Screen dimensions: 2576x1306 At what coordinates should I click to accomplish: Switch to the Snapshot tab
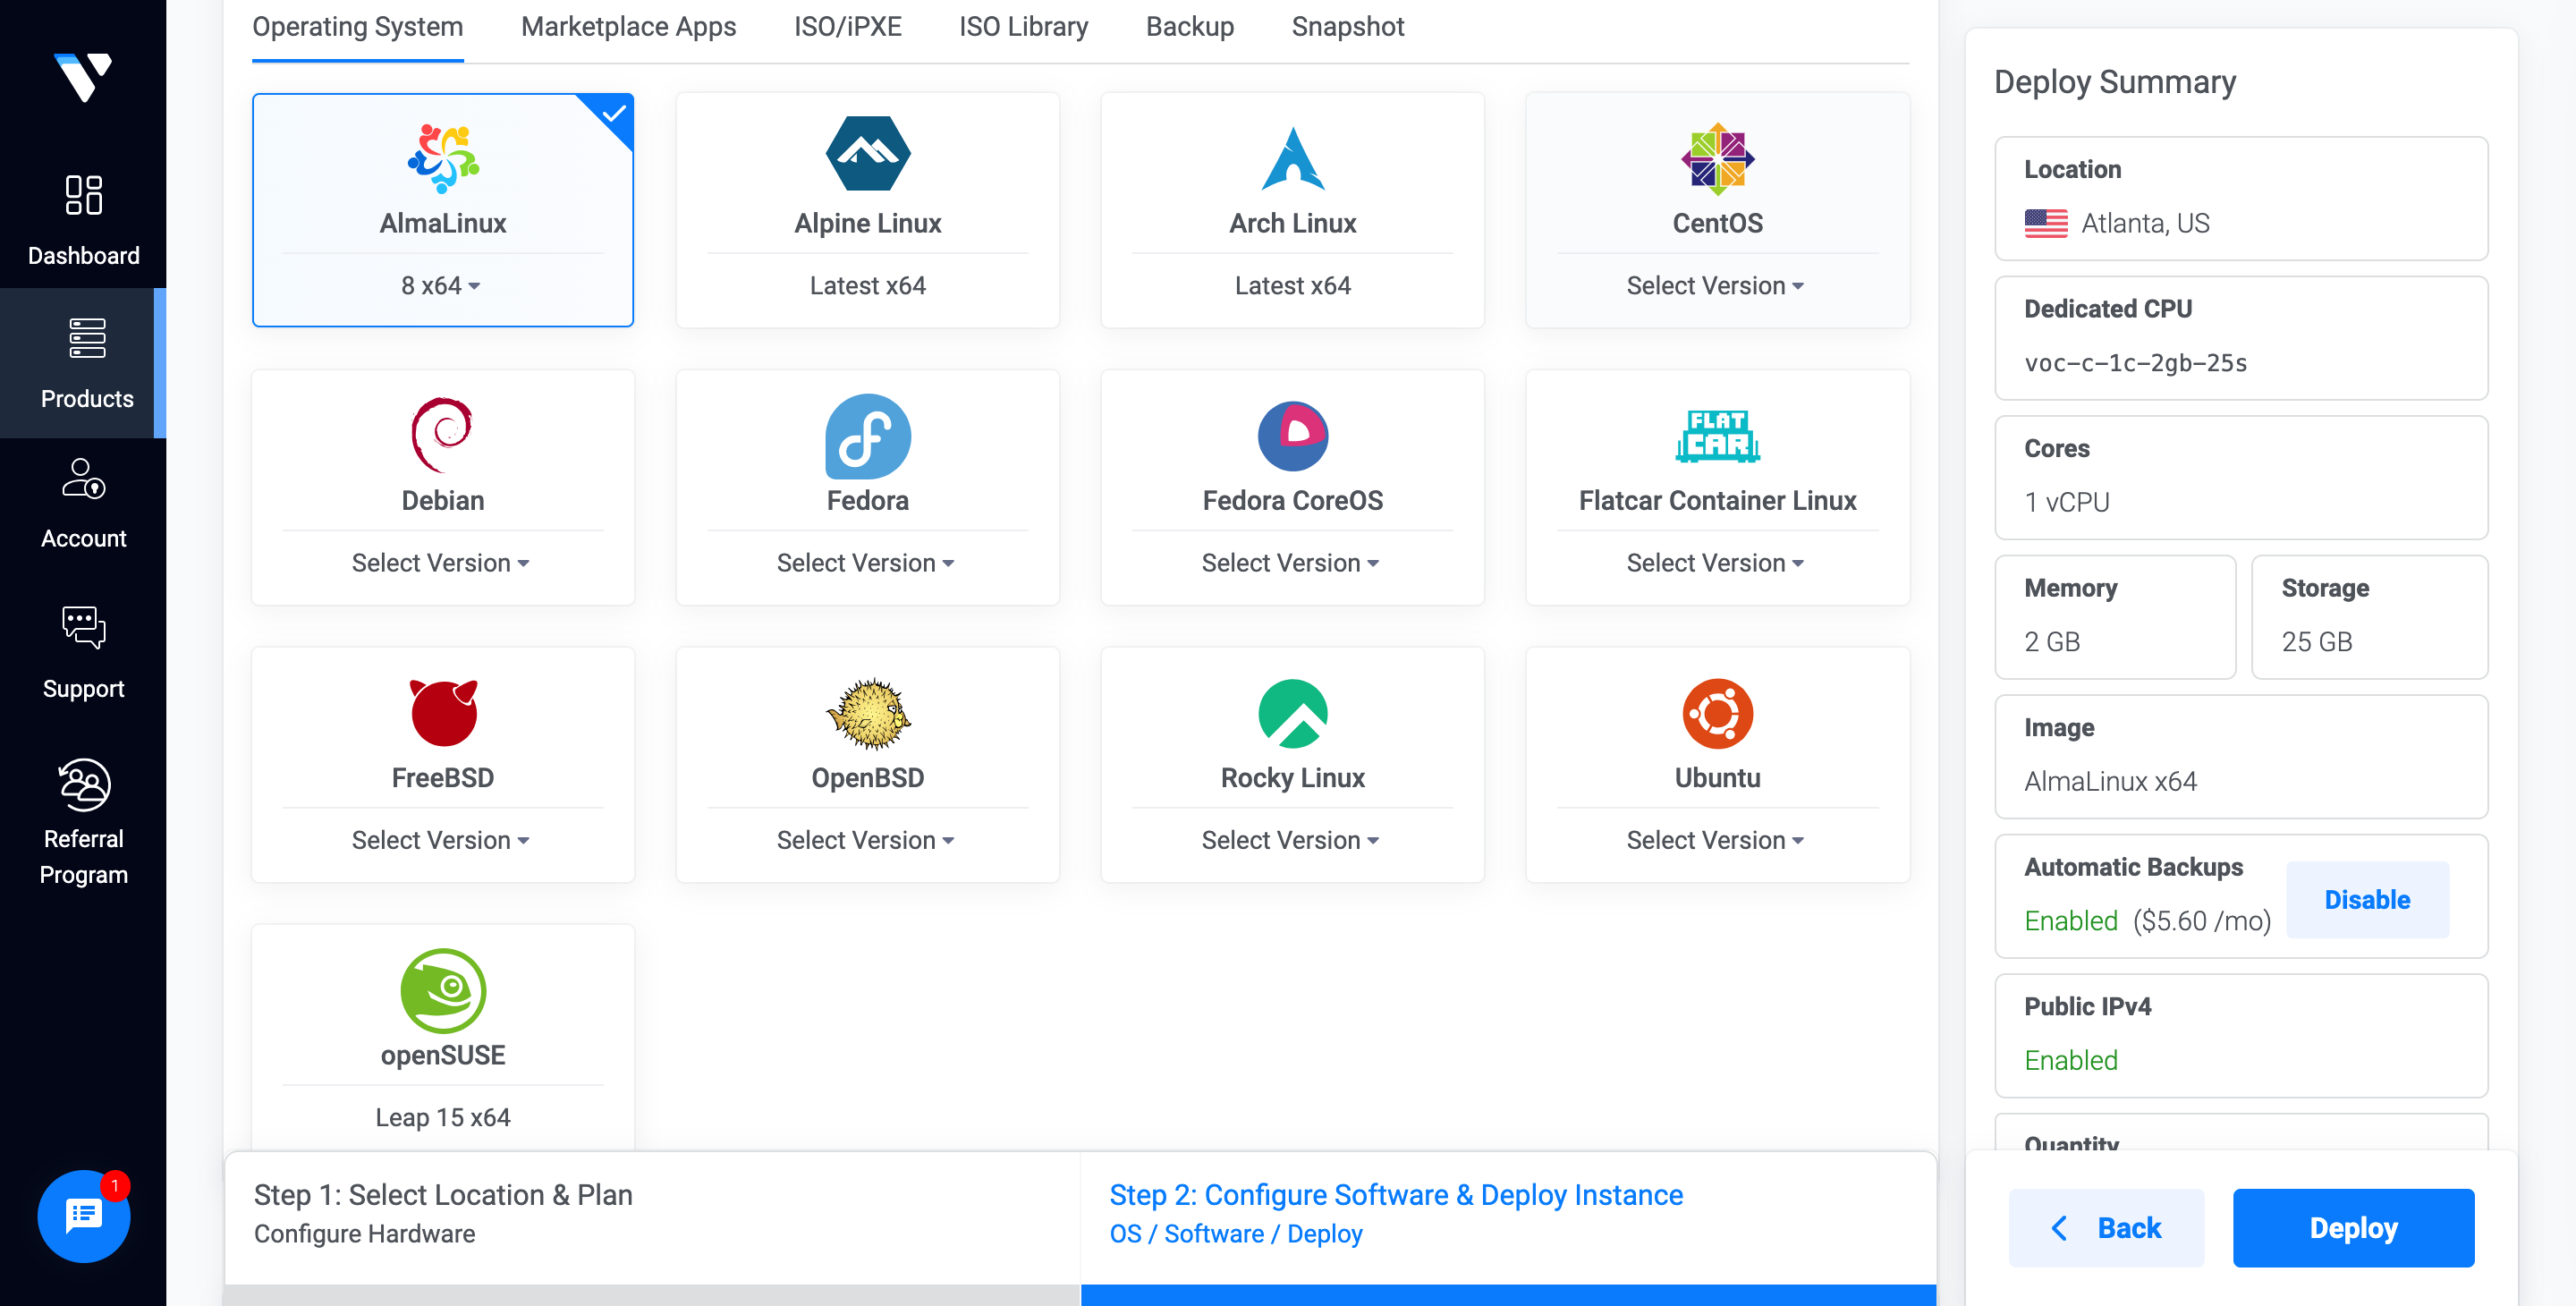1347,27
